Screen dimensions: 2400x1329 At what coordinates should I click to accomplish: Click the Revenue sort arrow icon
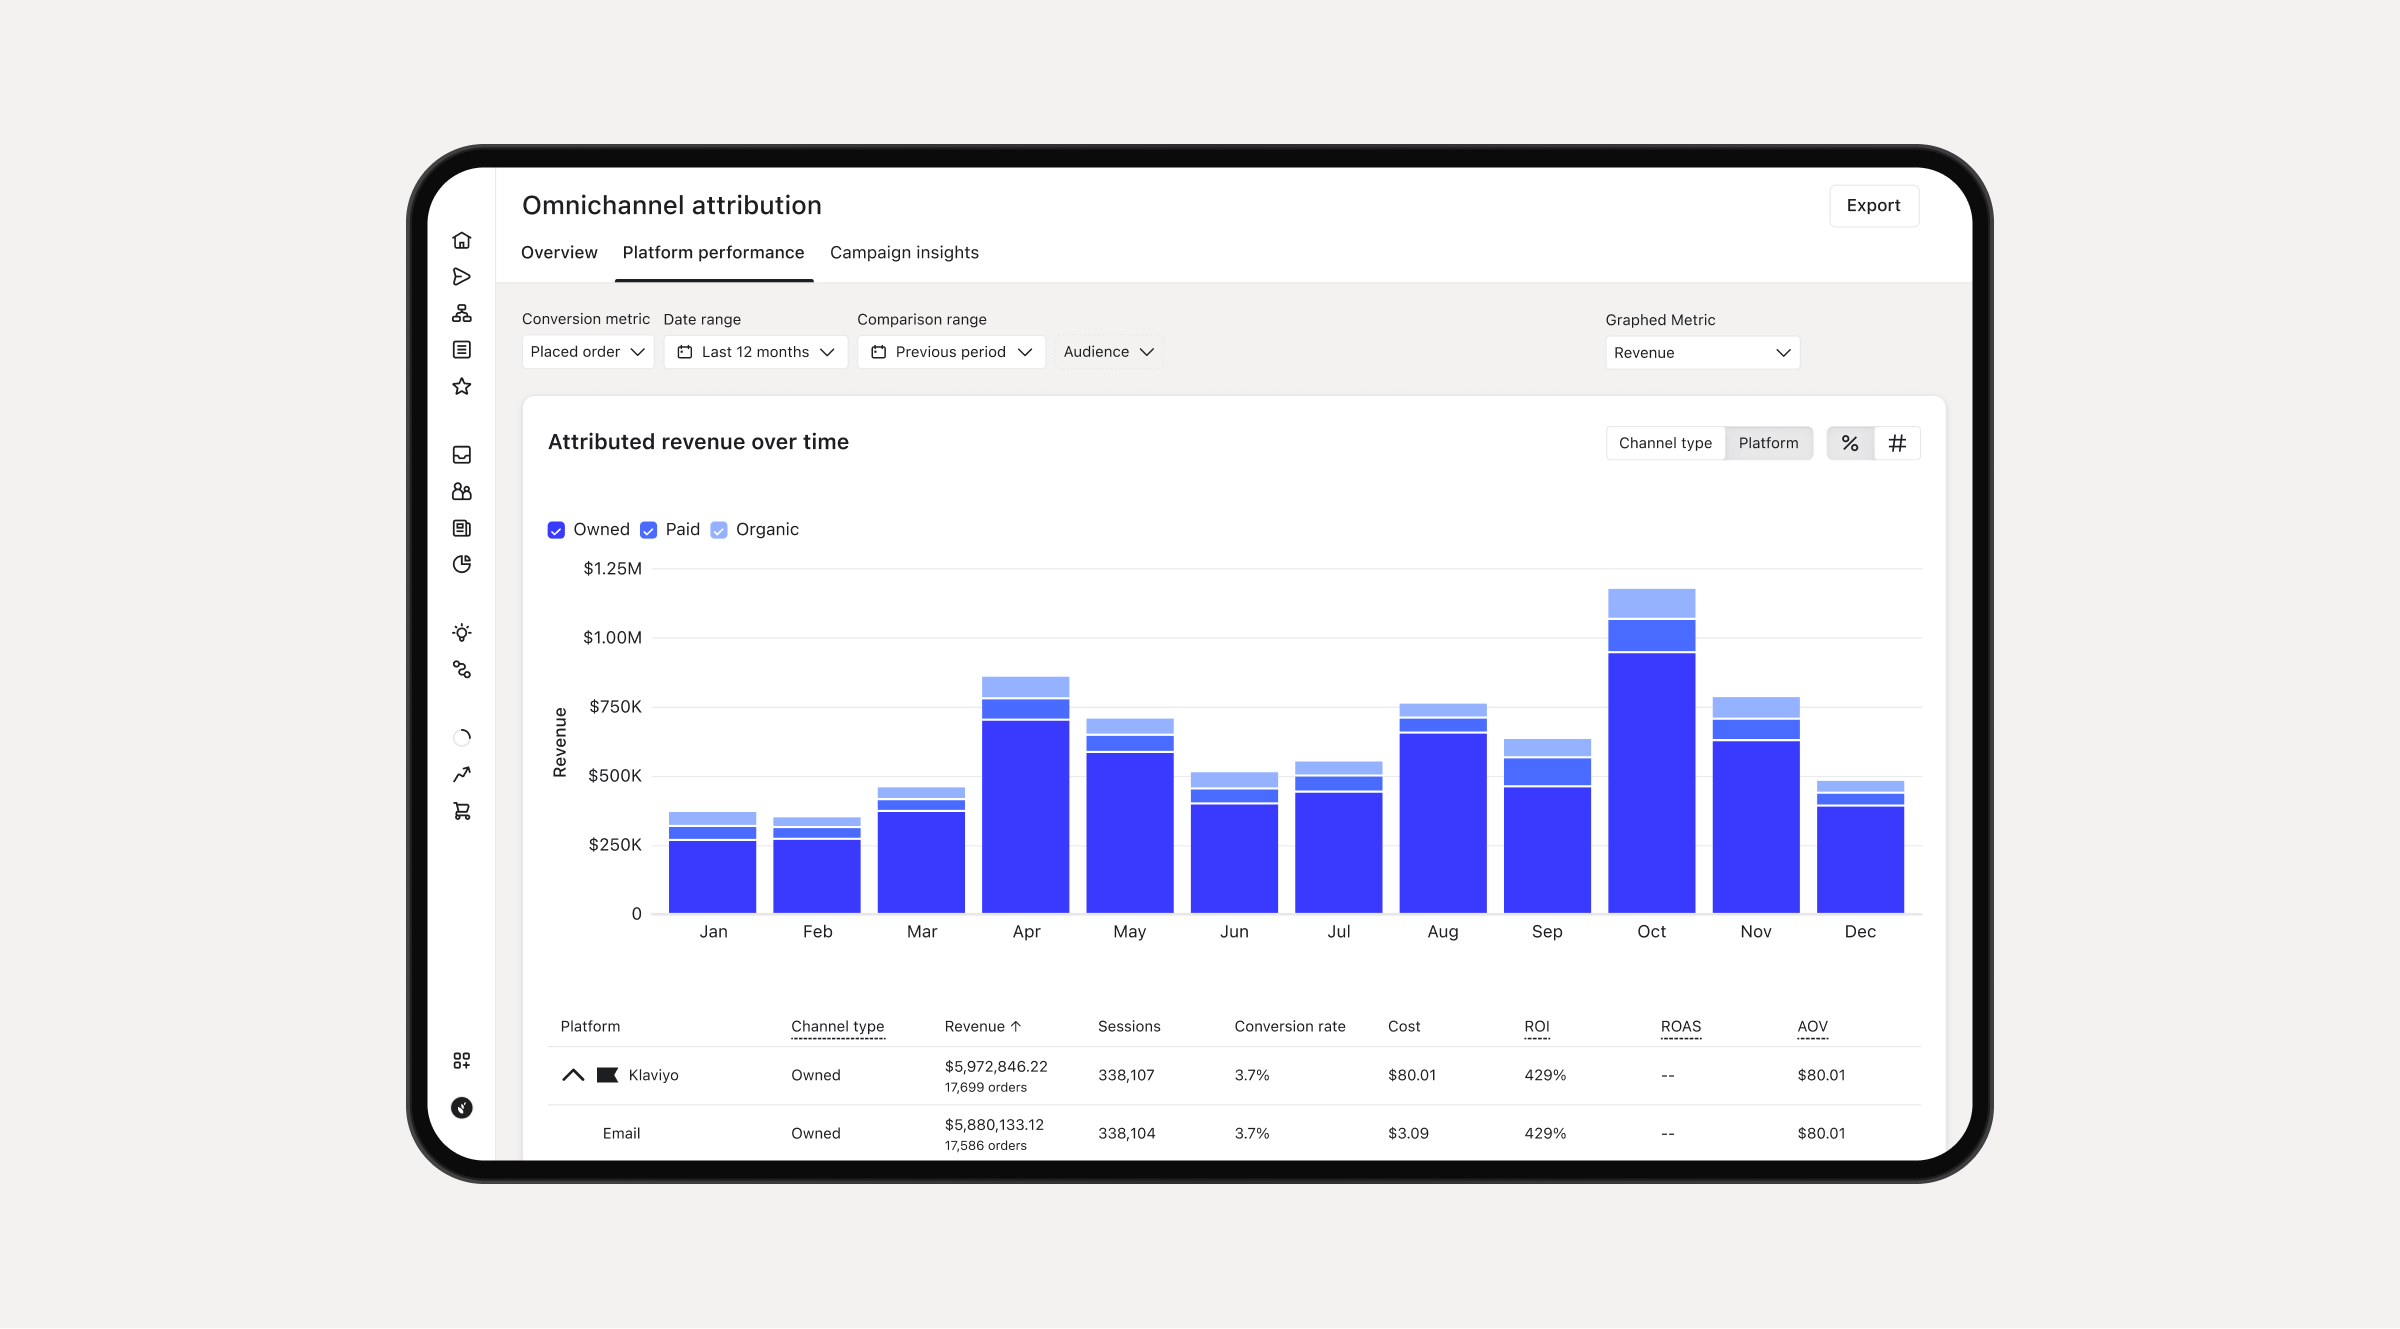pos(1016,1026)
